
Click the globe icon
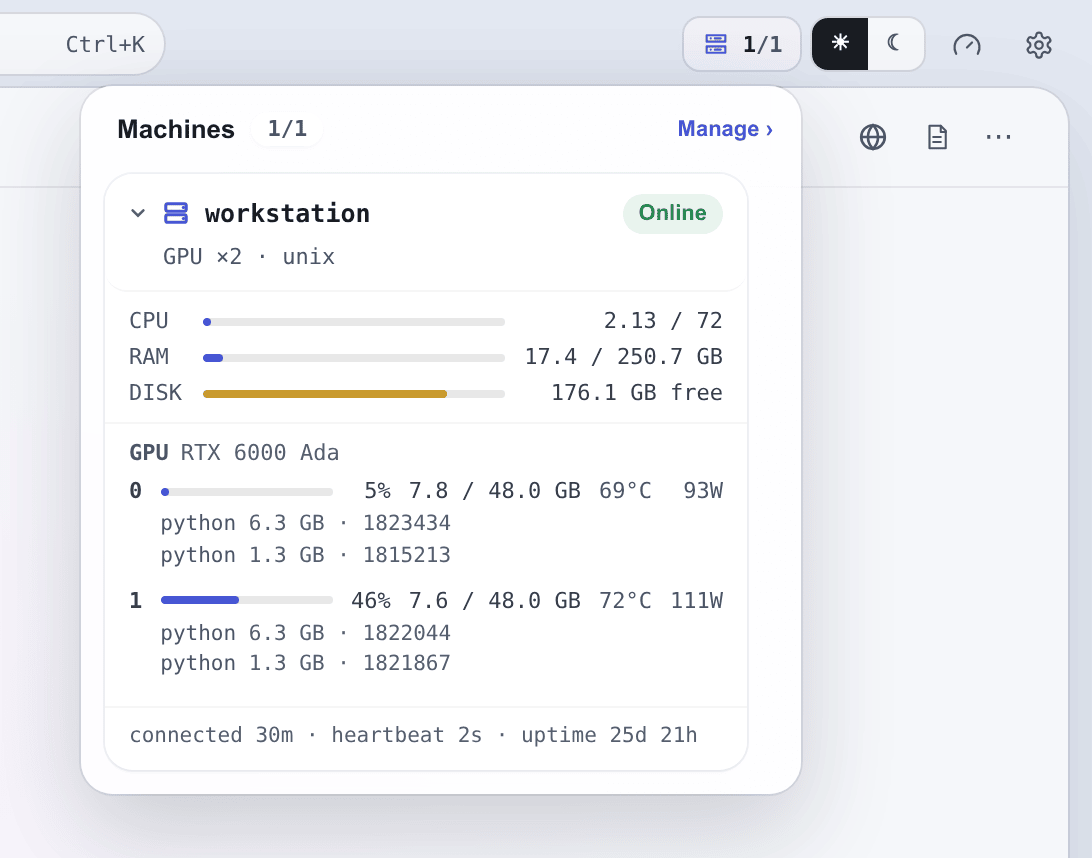click(x=873, y=137)
